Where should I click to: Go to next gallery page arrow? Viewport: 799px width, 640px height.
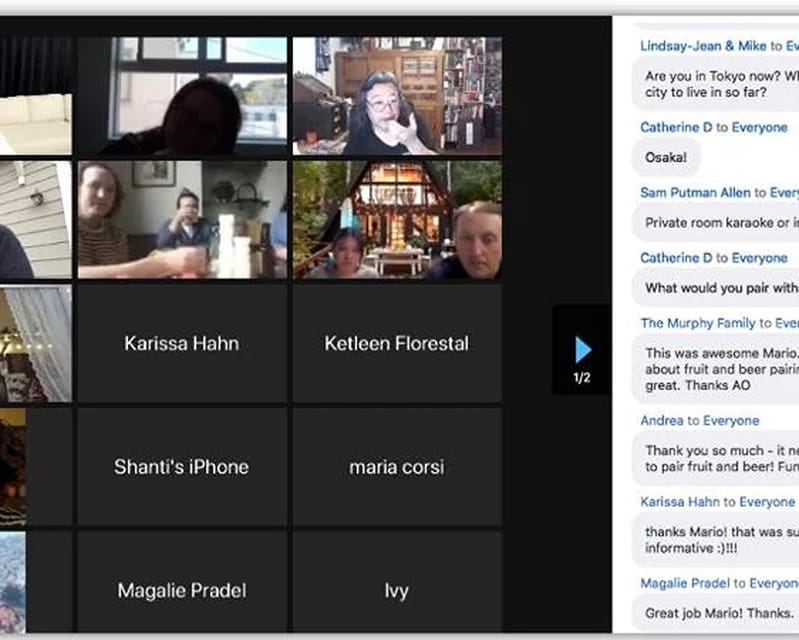click(582, 350)
